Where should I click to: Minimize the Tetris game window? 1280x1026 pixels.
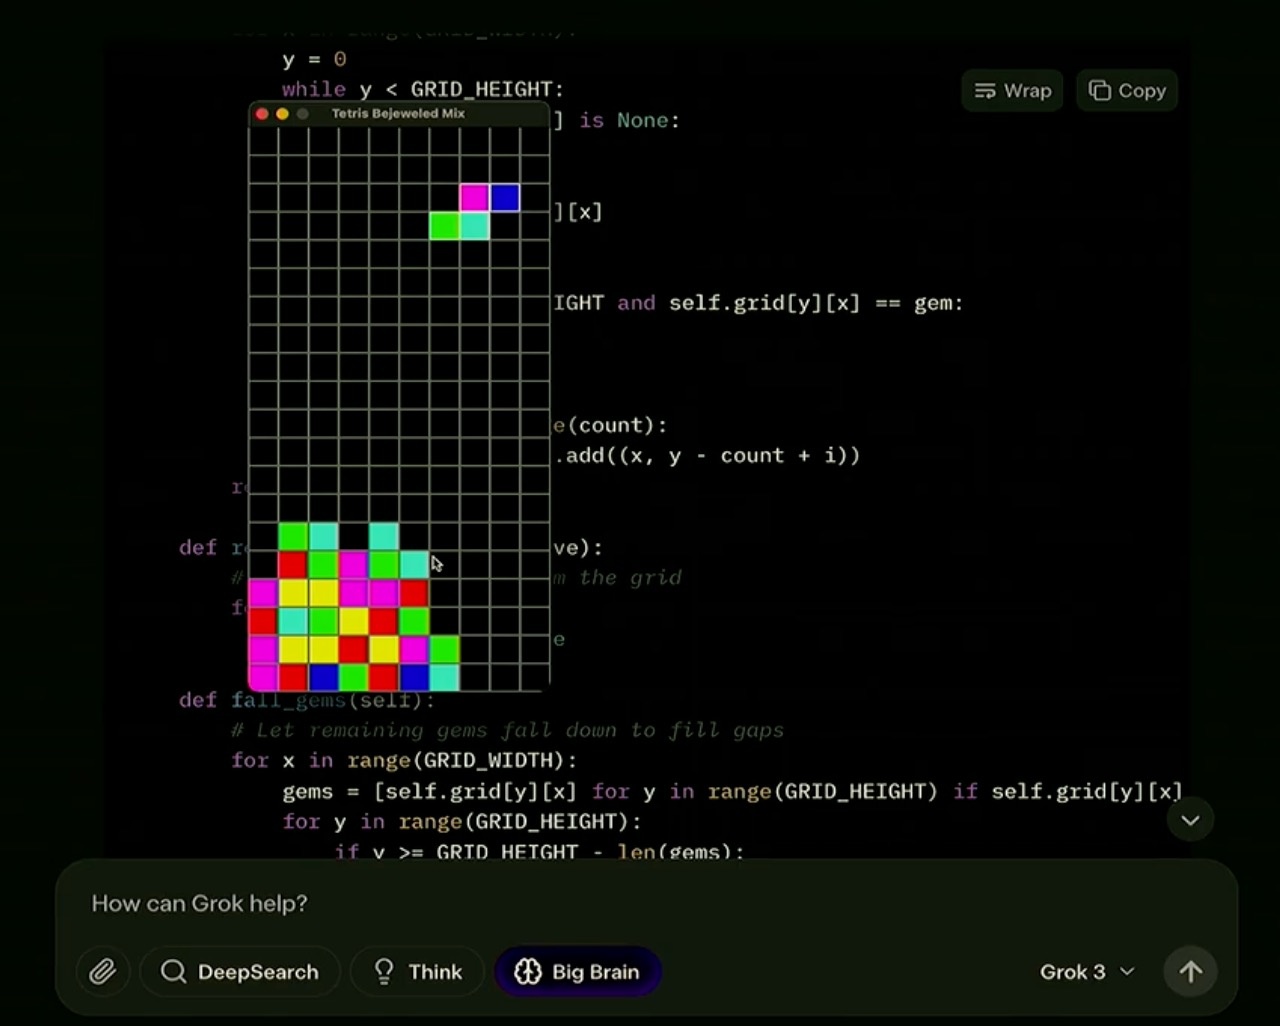click(x=282, y=114)
